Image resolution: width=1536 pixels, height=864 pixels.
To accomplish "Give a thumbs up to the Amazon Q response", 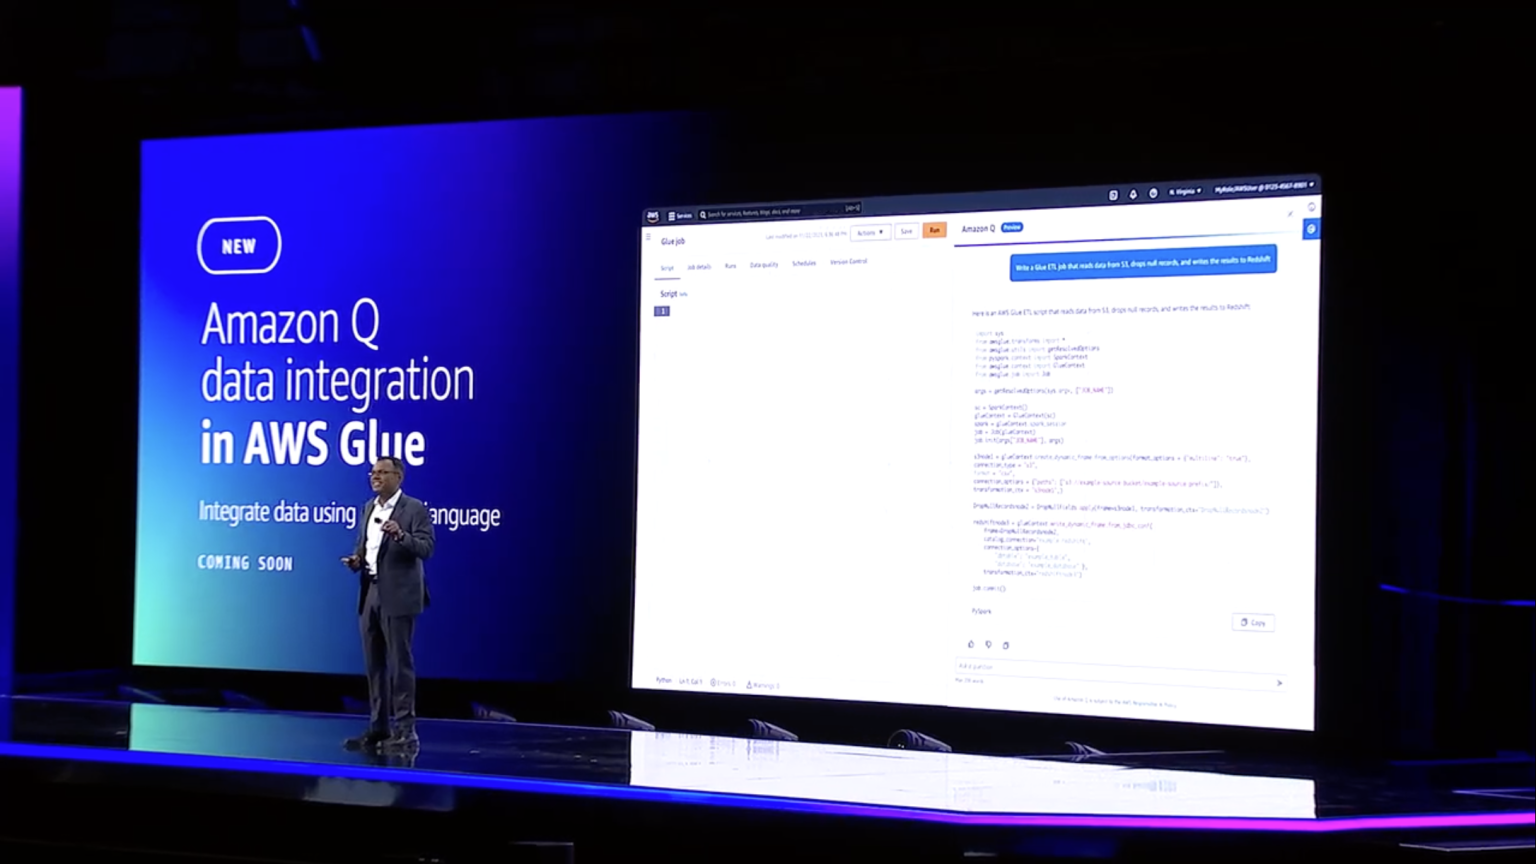I will pos(971,644).
